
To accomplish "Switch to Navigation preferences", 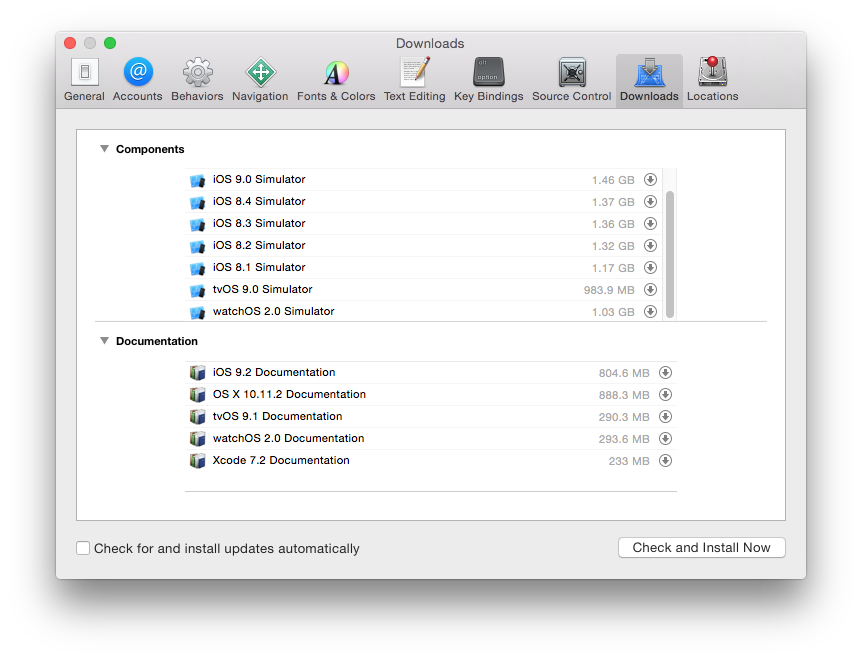I will (x=260, y=80).
